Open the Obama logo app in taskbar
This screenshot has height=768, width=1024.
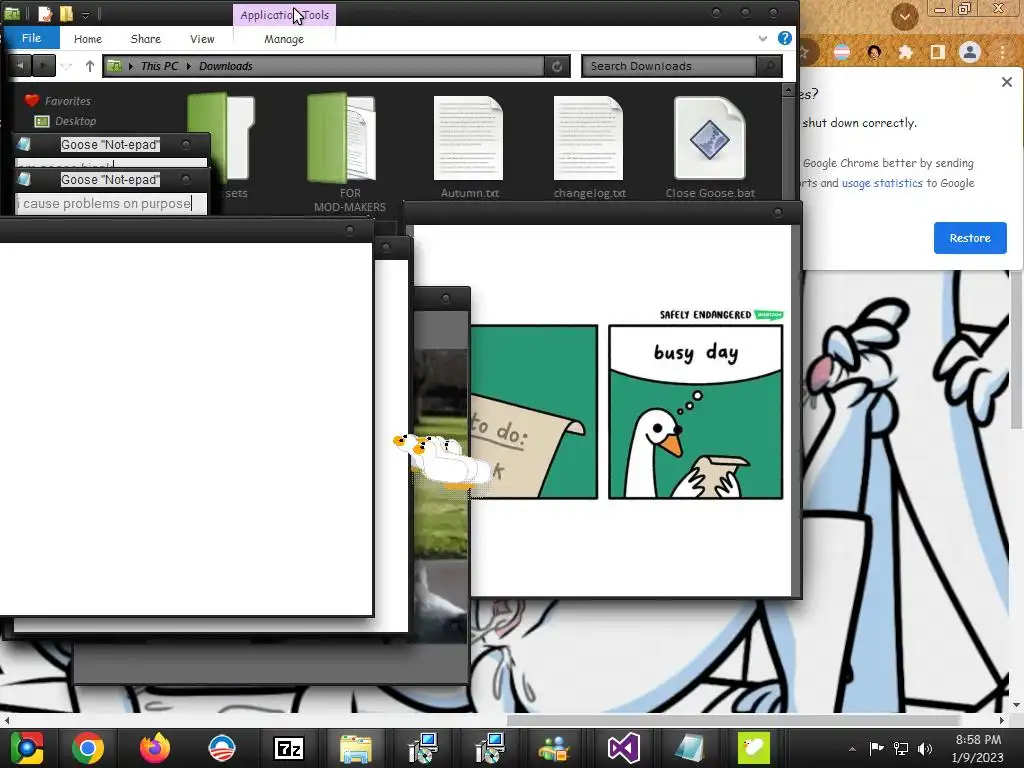222,748
